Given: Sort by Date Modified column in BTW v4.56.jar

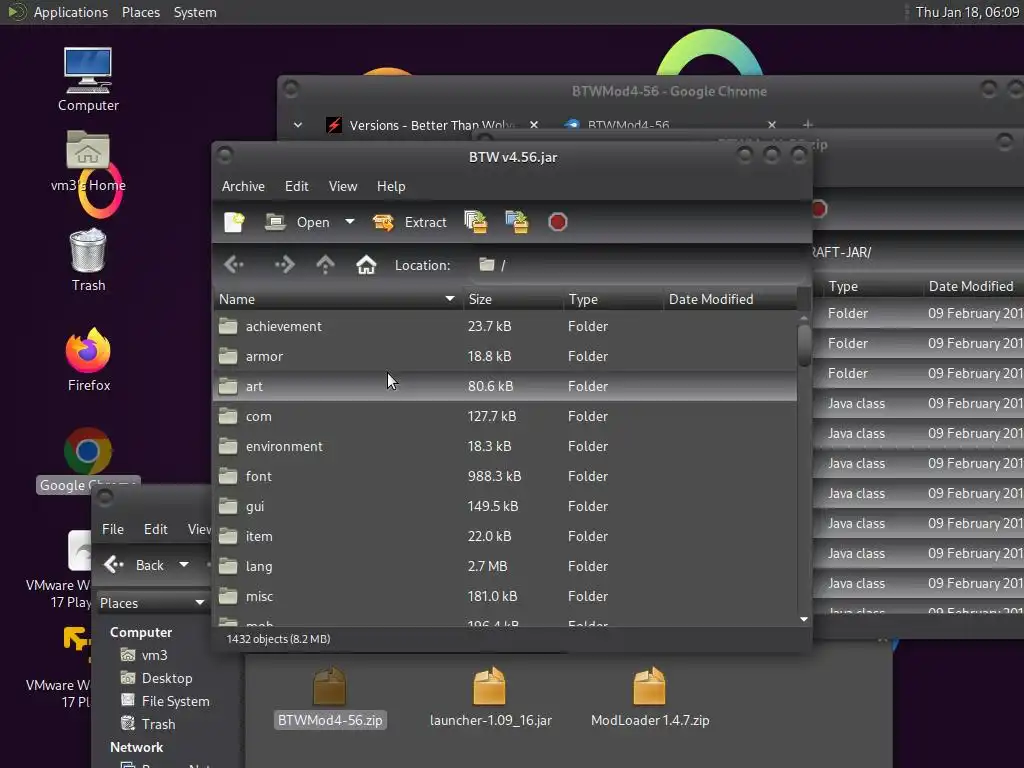Looking at the screenshot, I should coord(730,299).
